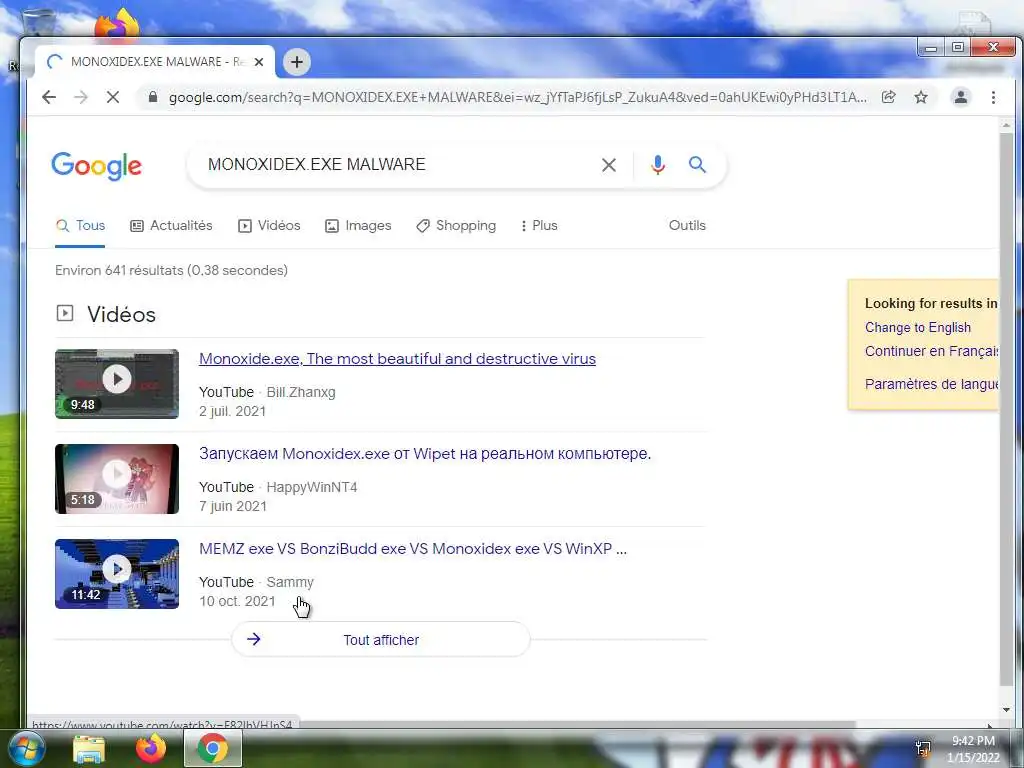Launch Firefox from the taskbar
Image resolution: width=1024 pixels, height=768 pixels.
pos(151,748)
